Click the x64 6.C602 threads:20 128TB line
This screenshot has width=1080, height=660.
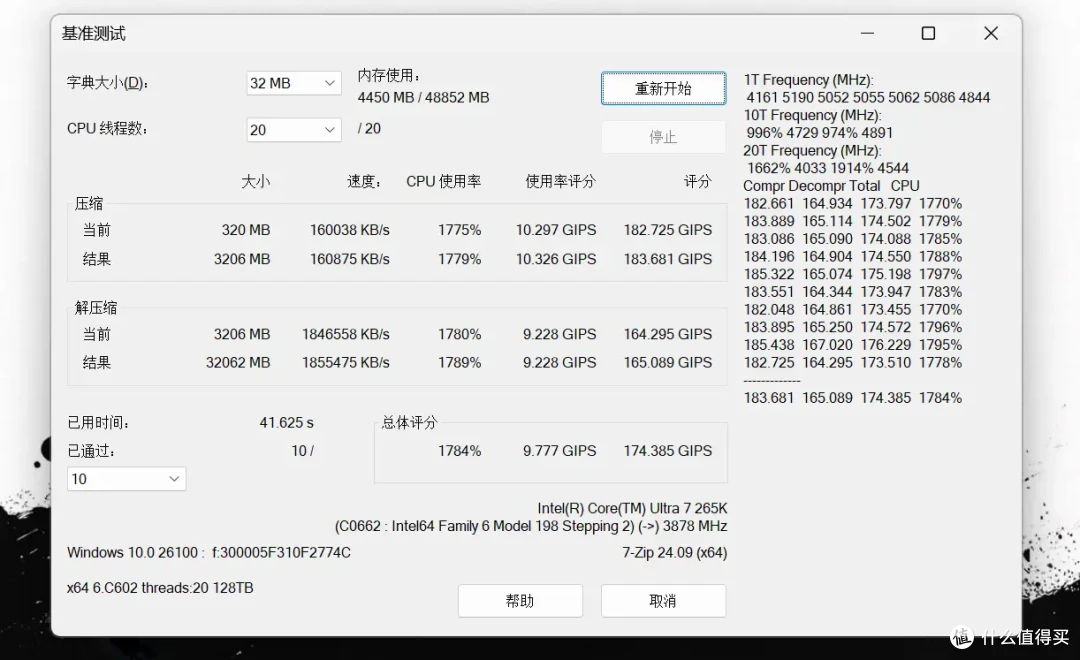click(x=160, y=588)
